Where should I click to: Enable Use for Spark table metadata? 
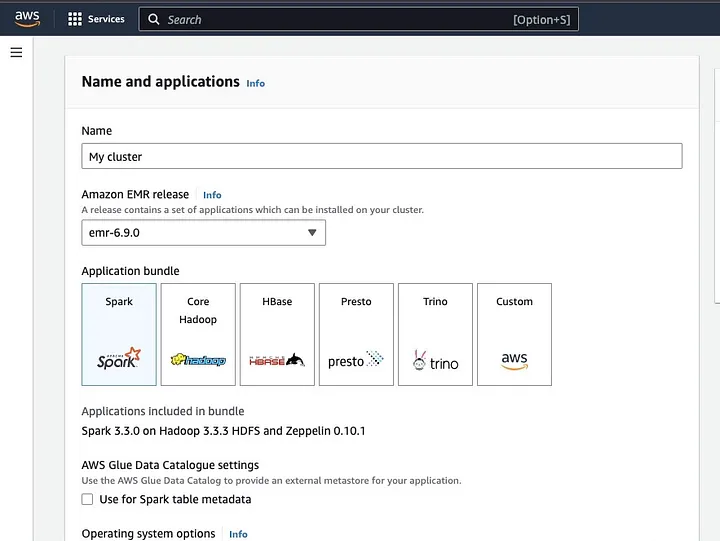click(88, 499)
